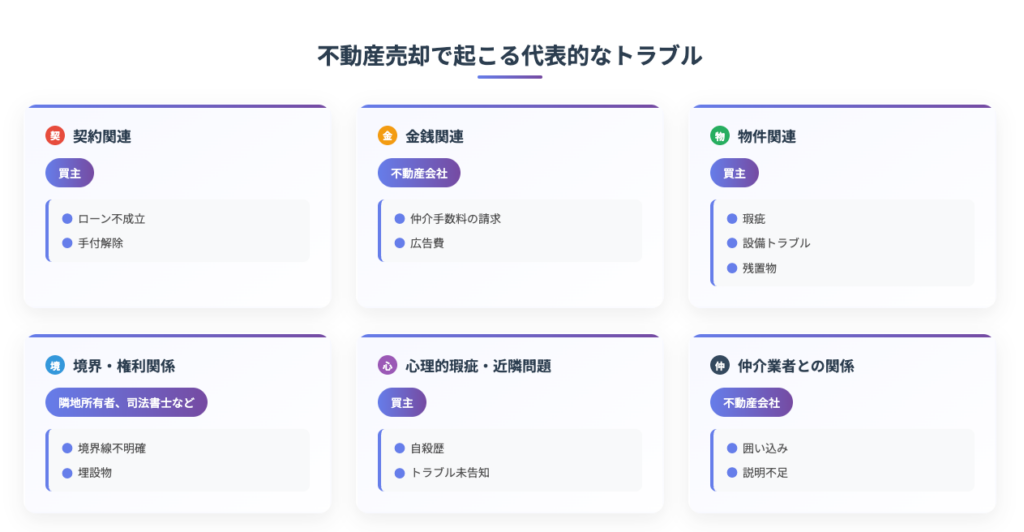Select the 不動産会社 badge under 金銭関連

[x=419, y=173]
